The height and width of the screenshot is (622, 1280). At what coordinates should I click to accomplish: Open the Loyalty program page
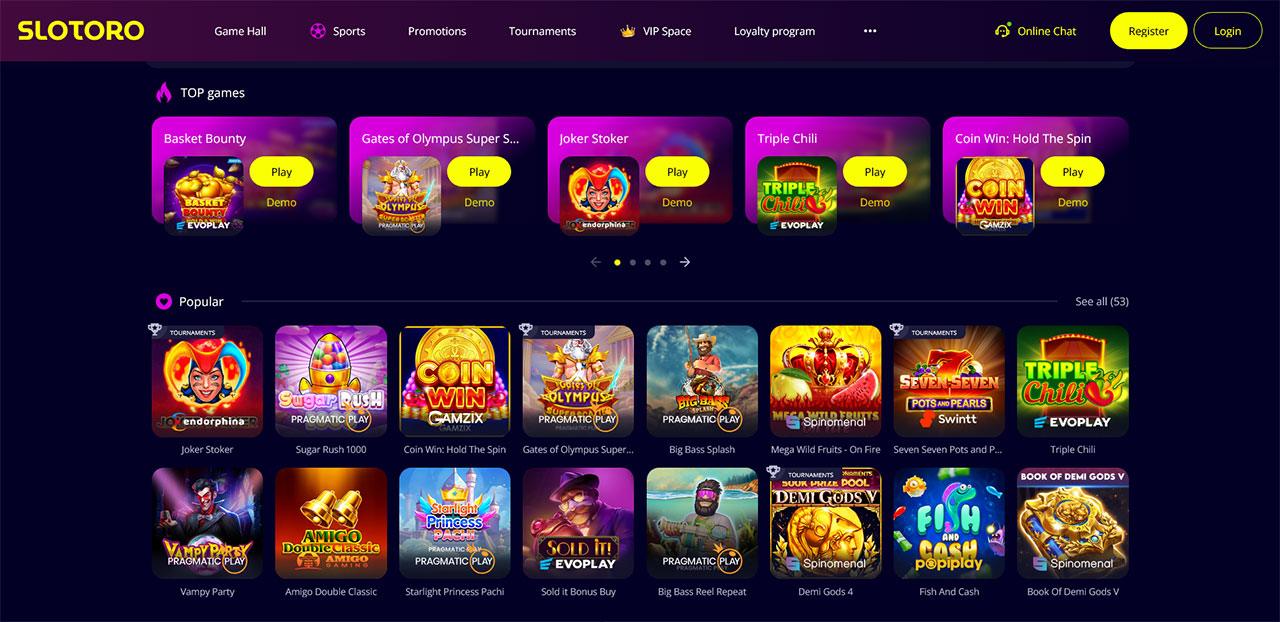pyautogui.click(x=774, y=31)
